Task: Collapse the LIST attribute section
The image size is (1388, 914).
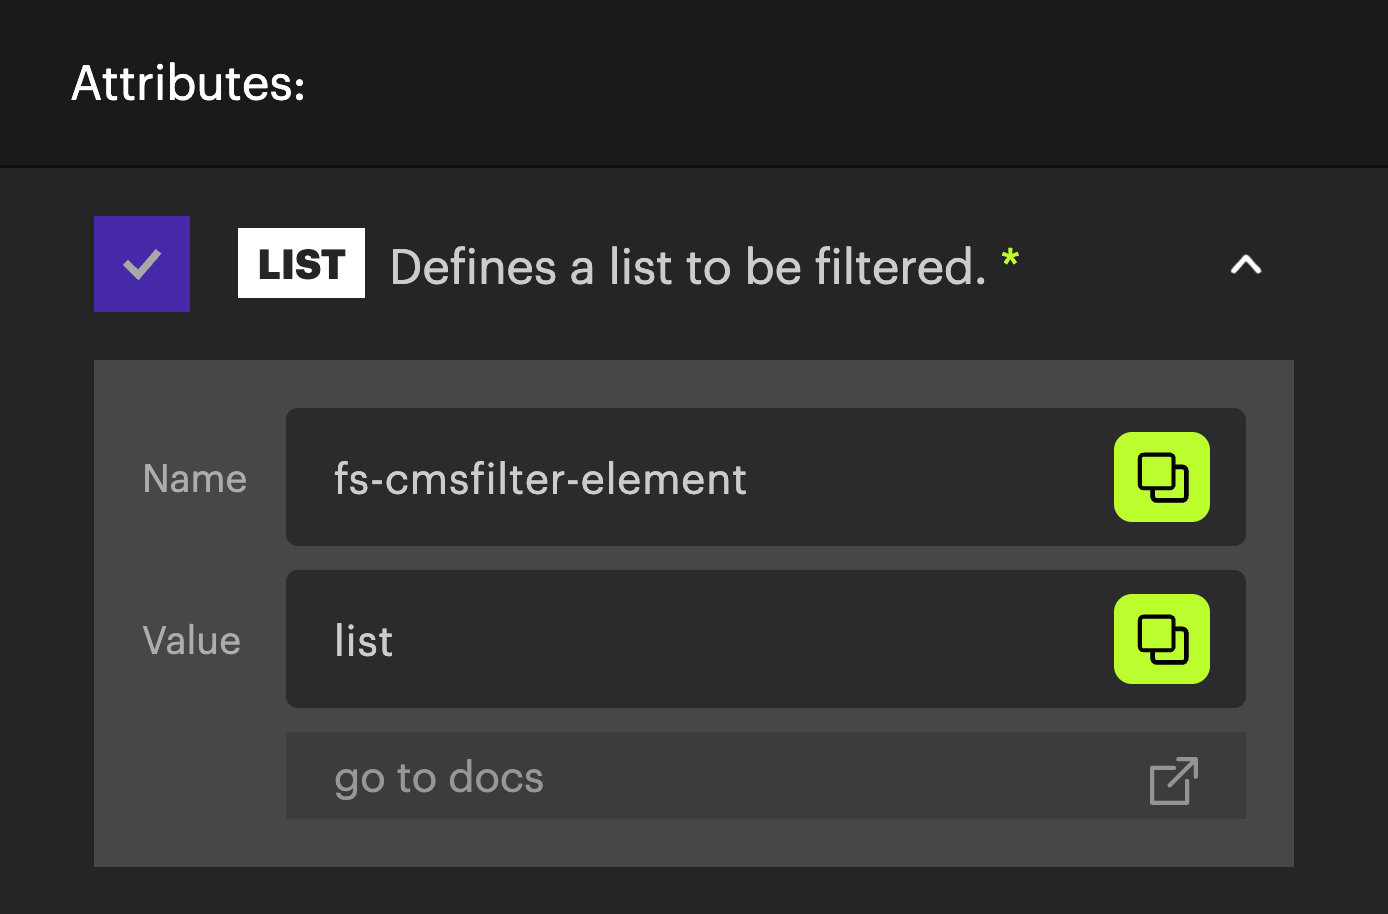Action: tap(1246, 265)
